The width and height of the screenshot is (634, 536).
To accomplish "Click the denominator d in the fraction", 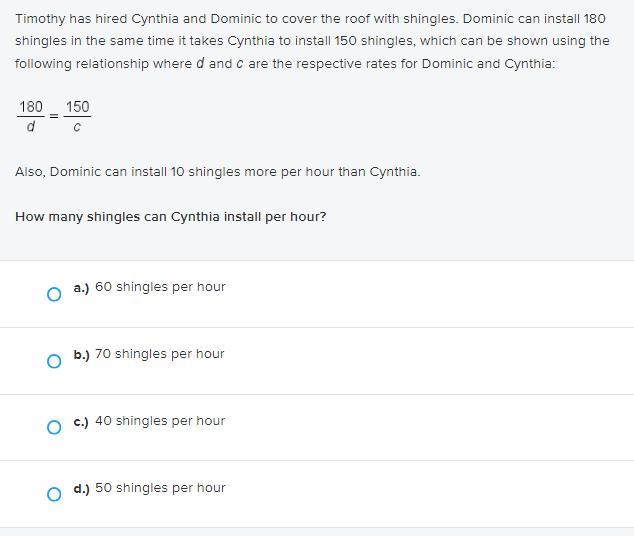I will 31,127.
